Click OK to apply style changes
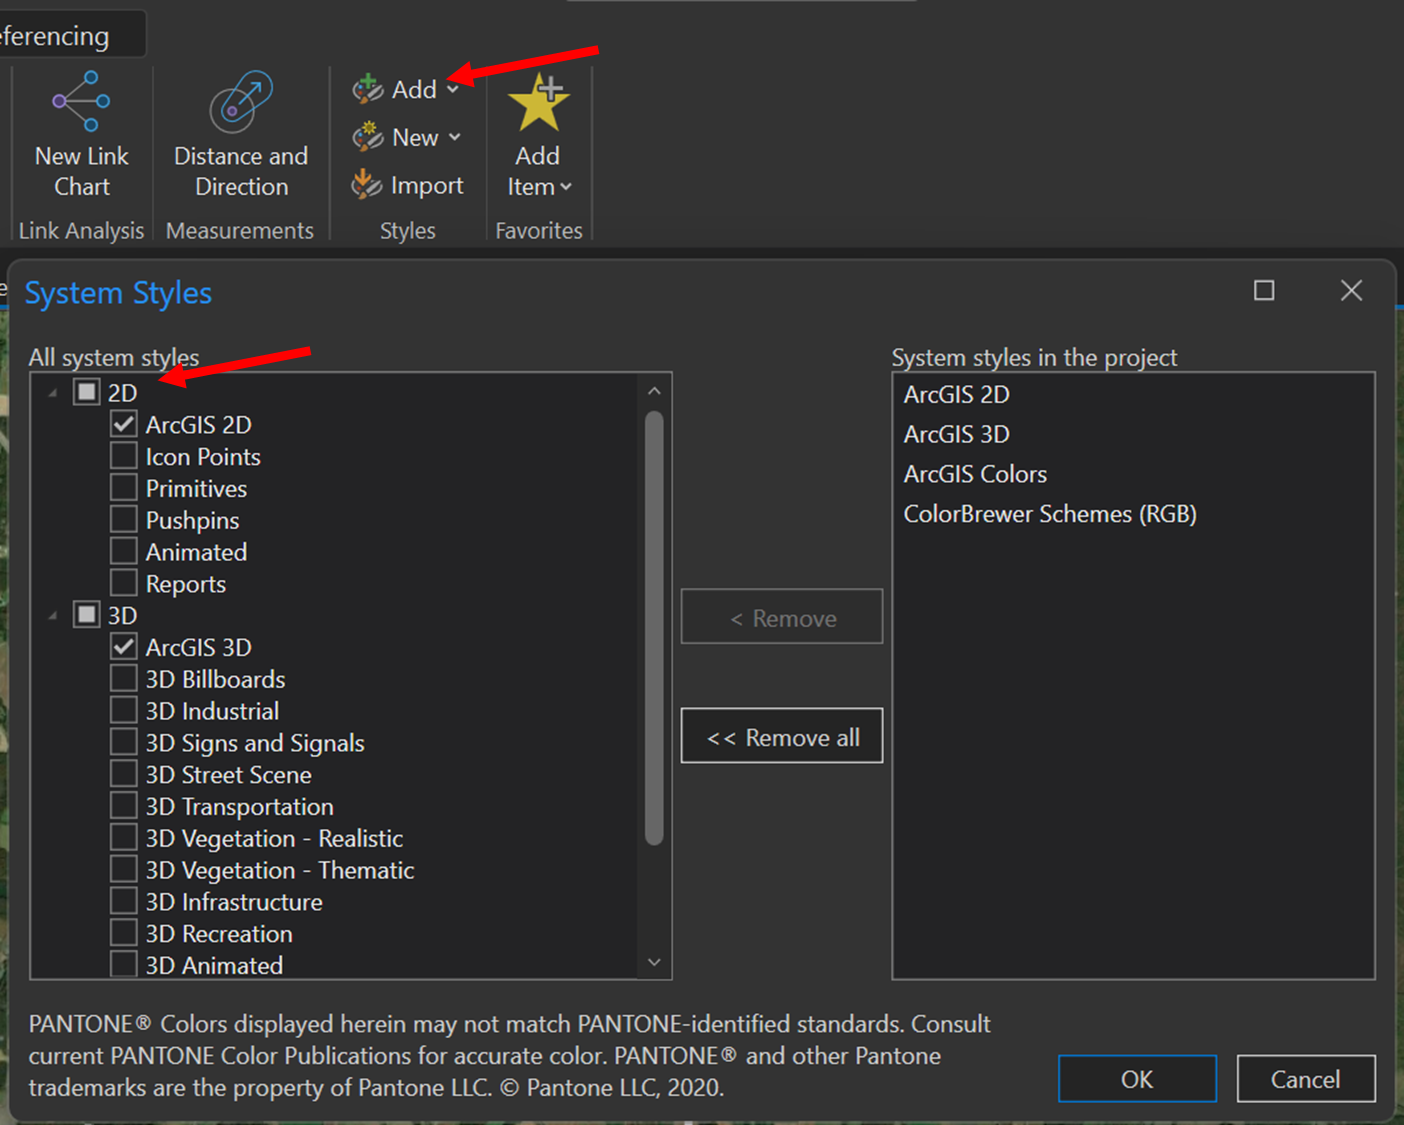Image resolution: width=1404 pixels, height=1125 pixels. tap(1136, 1079)
